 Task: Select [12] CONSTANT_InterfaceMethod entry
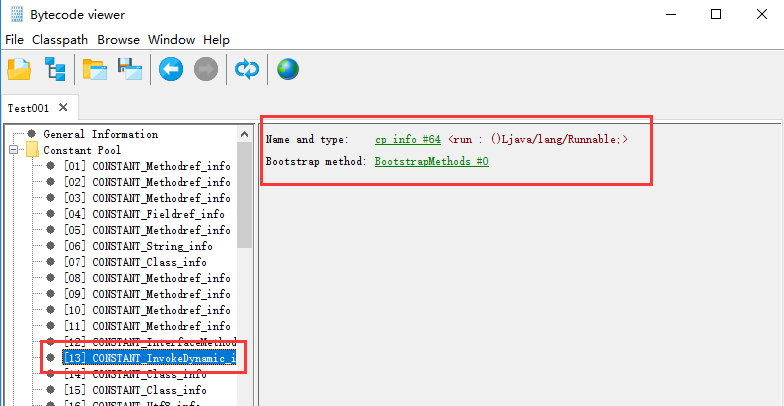coord(150,342)
